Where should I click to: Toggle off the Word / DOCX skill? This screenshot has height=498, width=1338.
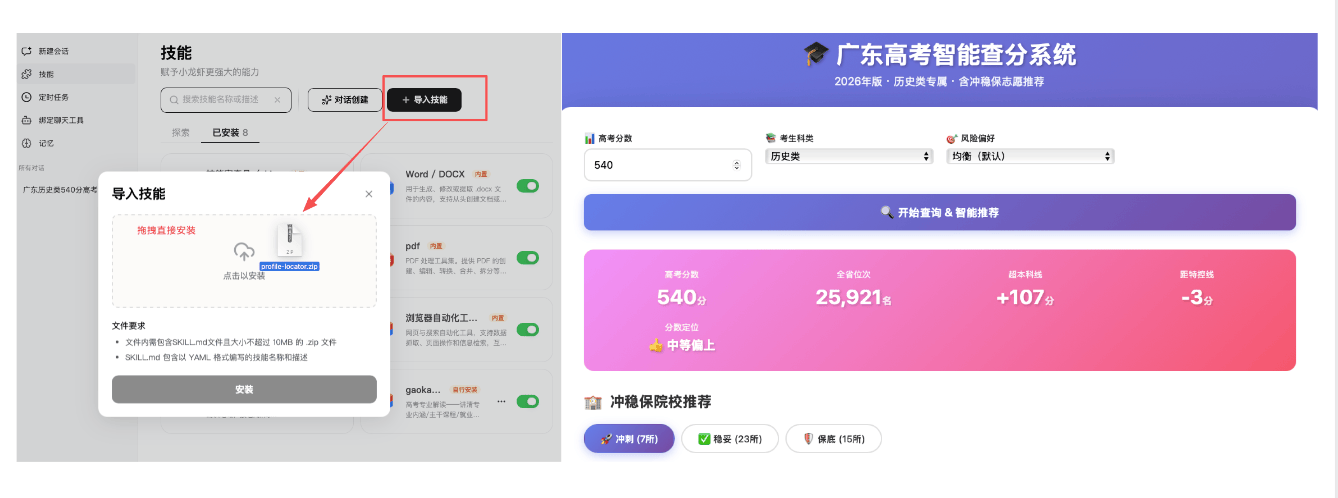pyautogui.click(x=527, y=186)
